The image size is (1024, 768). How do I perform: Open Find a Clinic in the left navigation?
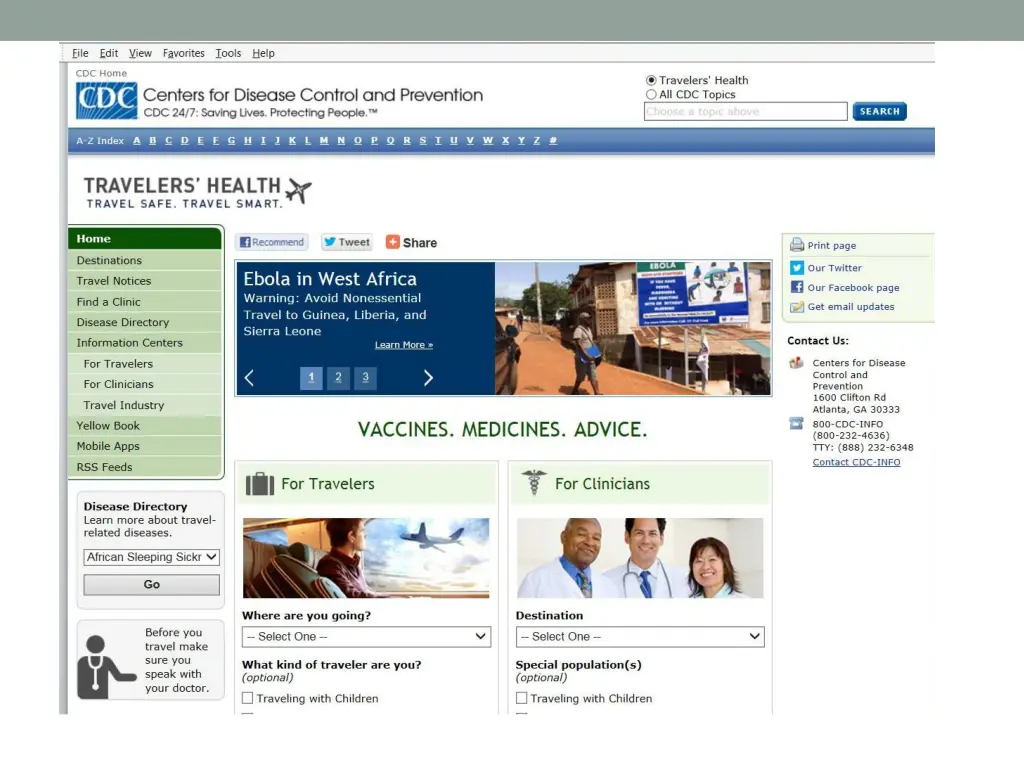click(145, 302)
